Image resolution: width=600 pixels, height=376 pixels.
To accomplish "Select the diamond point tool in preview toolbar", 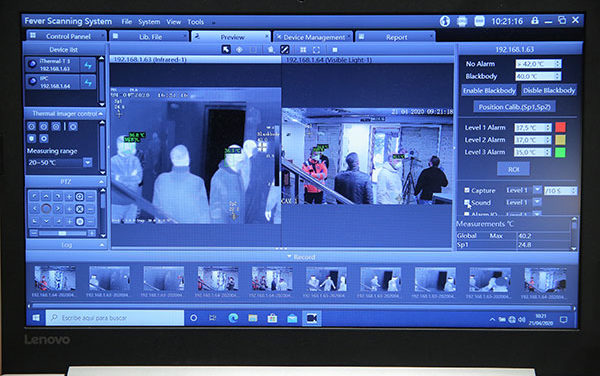I will (240, 50).
